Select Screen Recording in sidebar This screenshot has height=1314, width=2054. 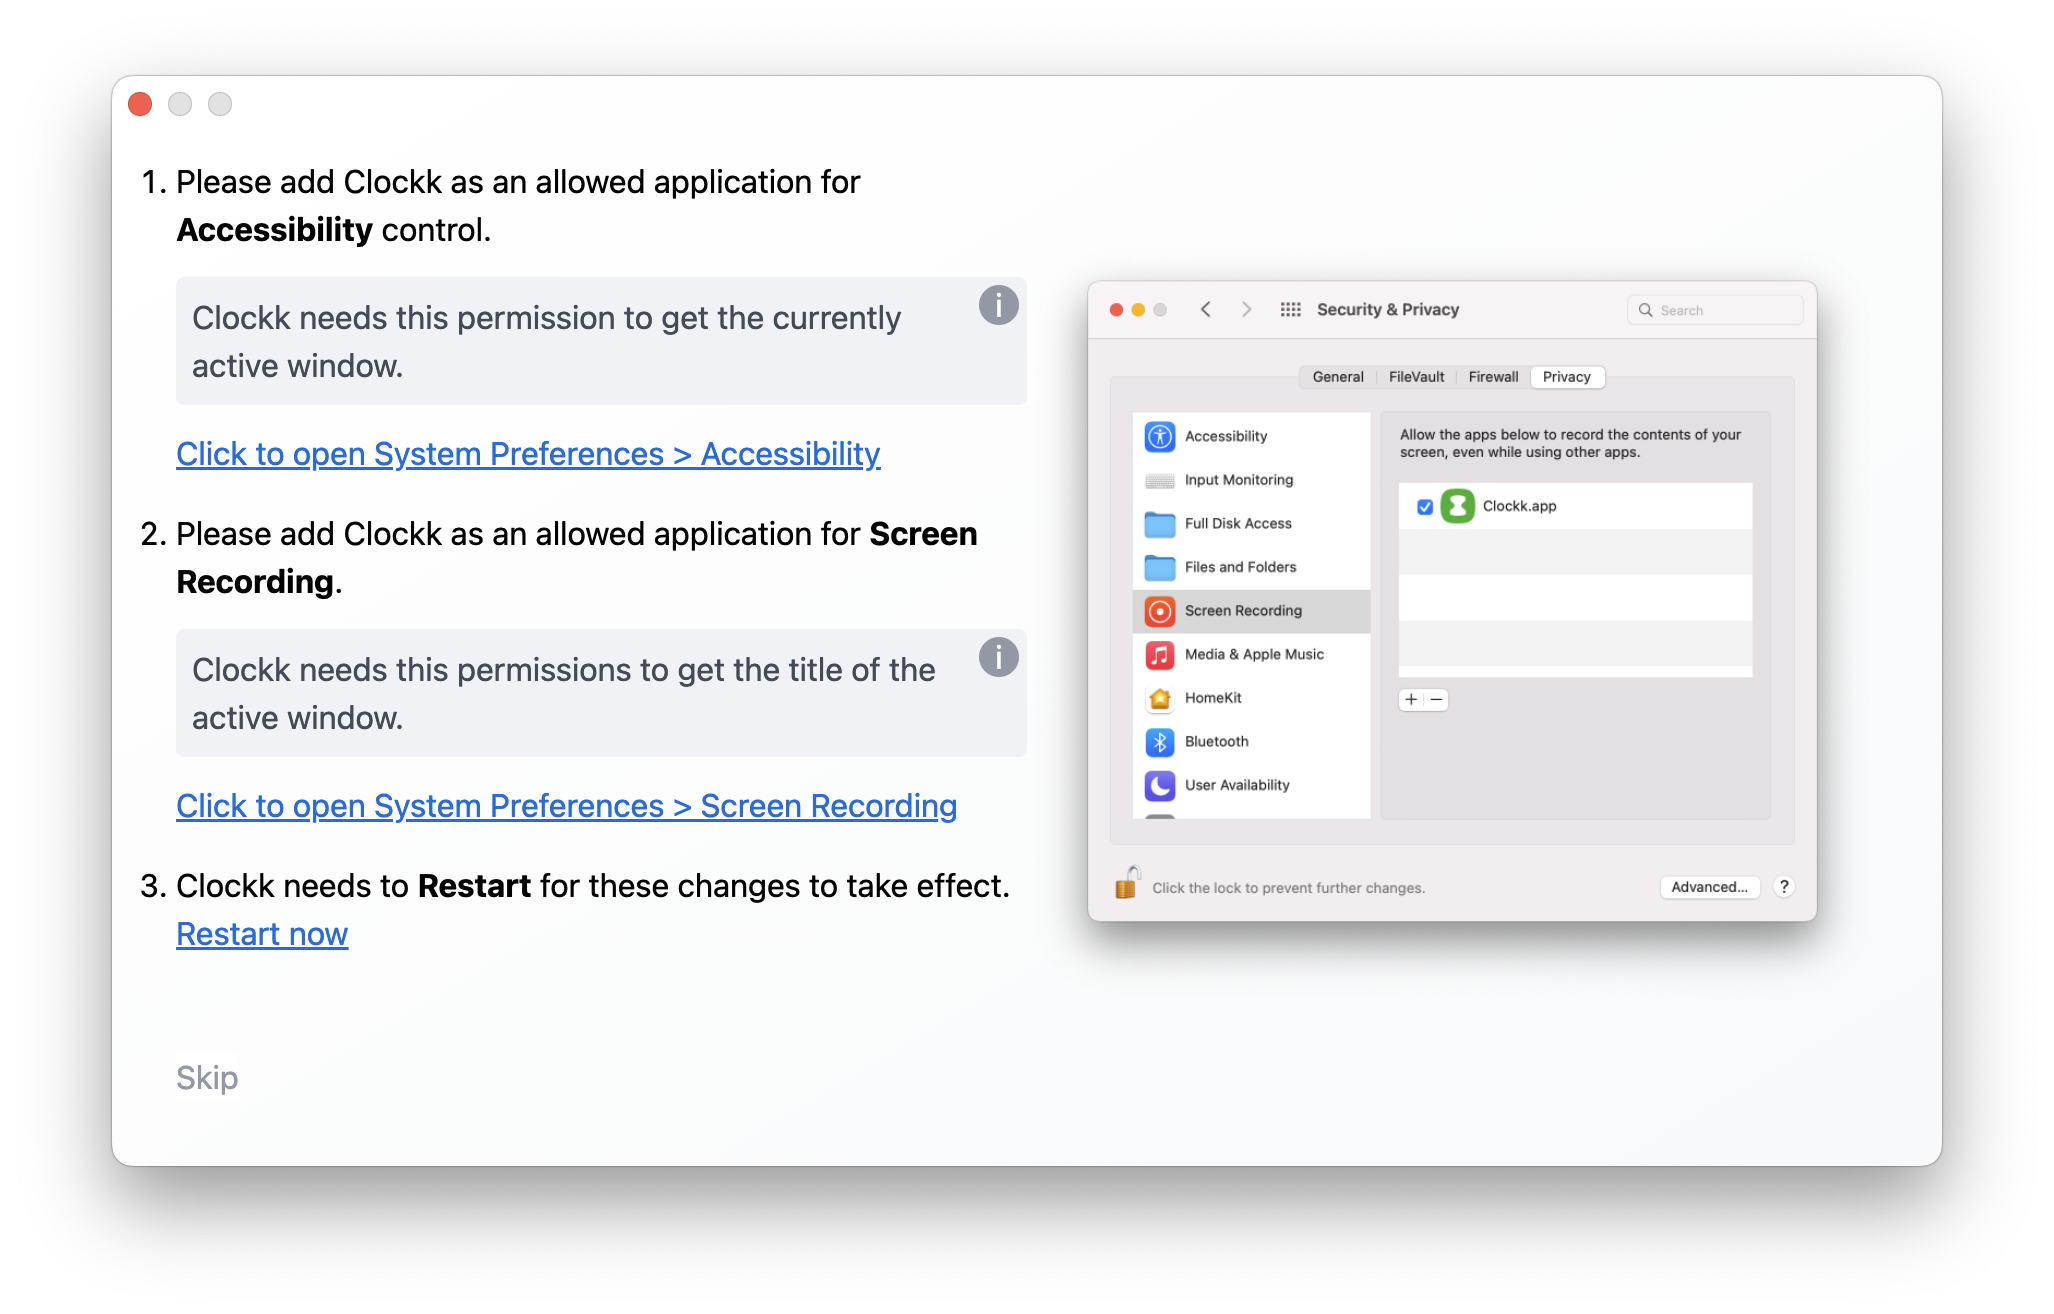point(1243,611)
